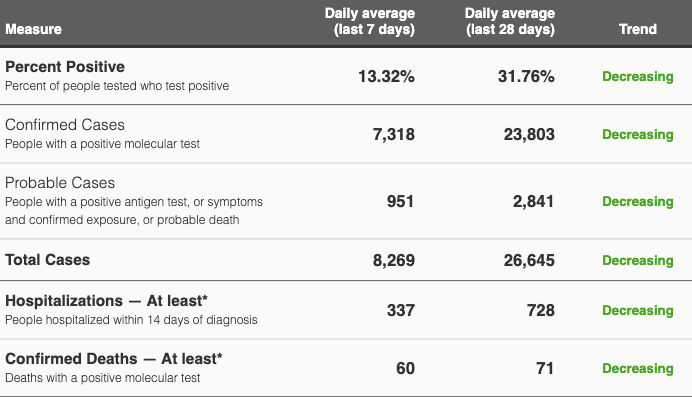The height and width of the screenshot is (397, 692).
Task: Select the 71 deaths 28-day value
Action: [545, 368]
